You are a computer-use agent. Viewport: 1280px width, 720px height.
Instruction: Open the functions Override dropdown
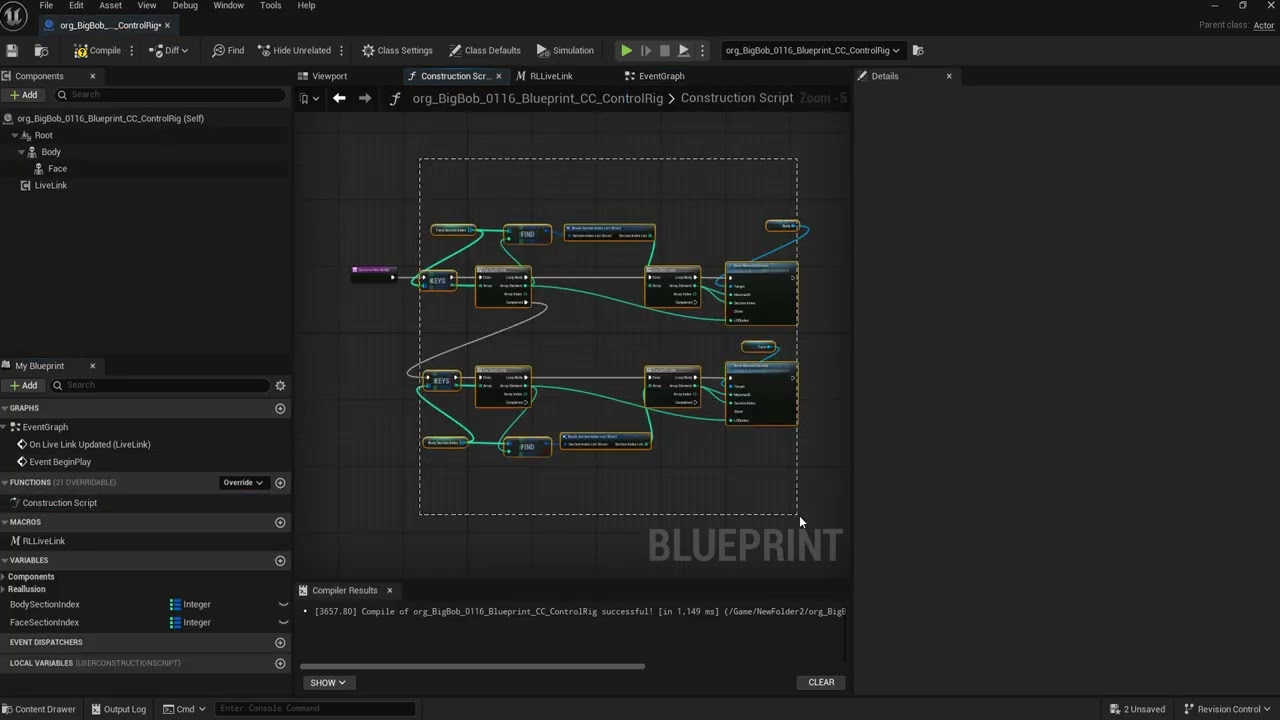pos(243,483)
